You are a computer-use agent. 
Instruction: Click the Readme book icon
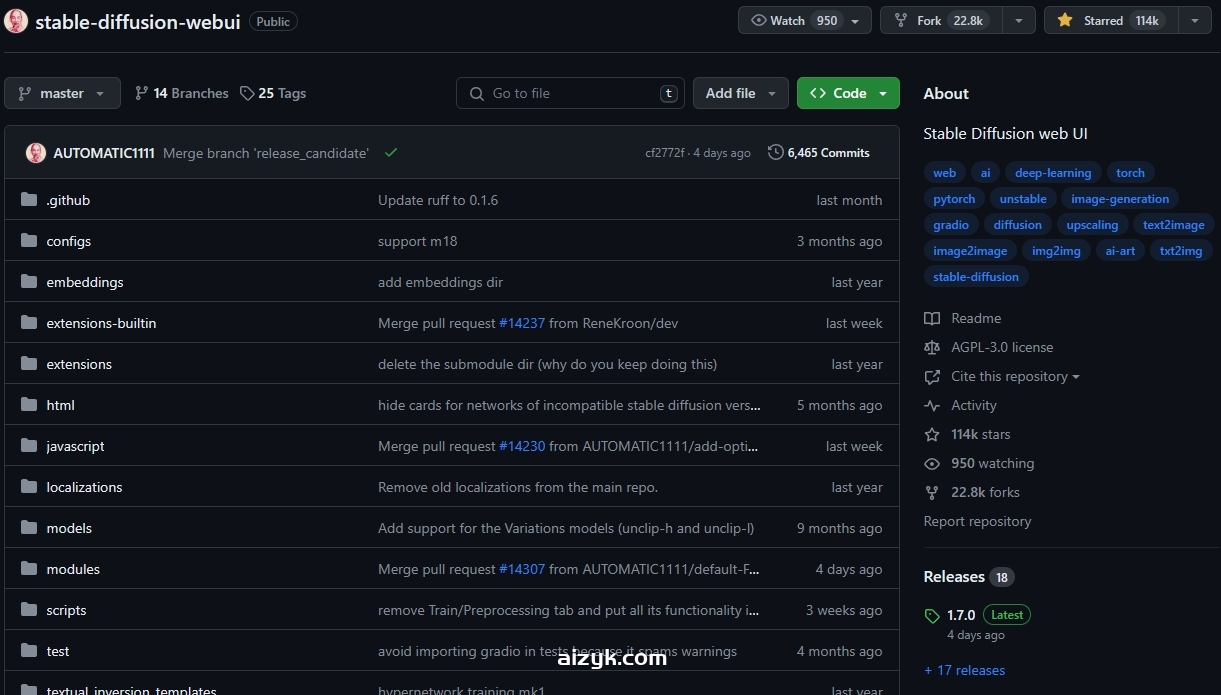932,318
